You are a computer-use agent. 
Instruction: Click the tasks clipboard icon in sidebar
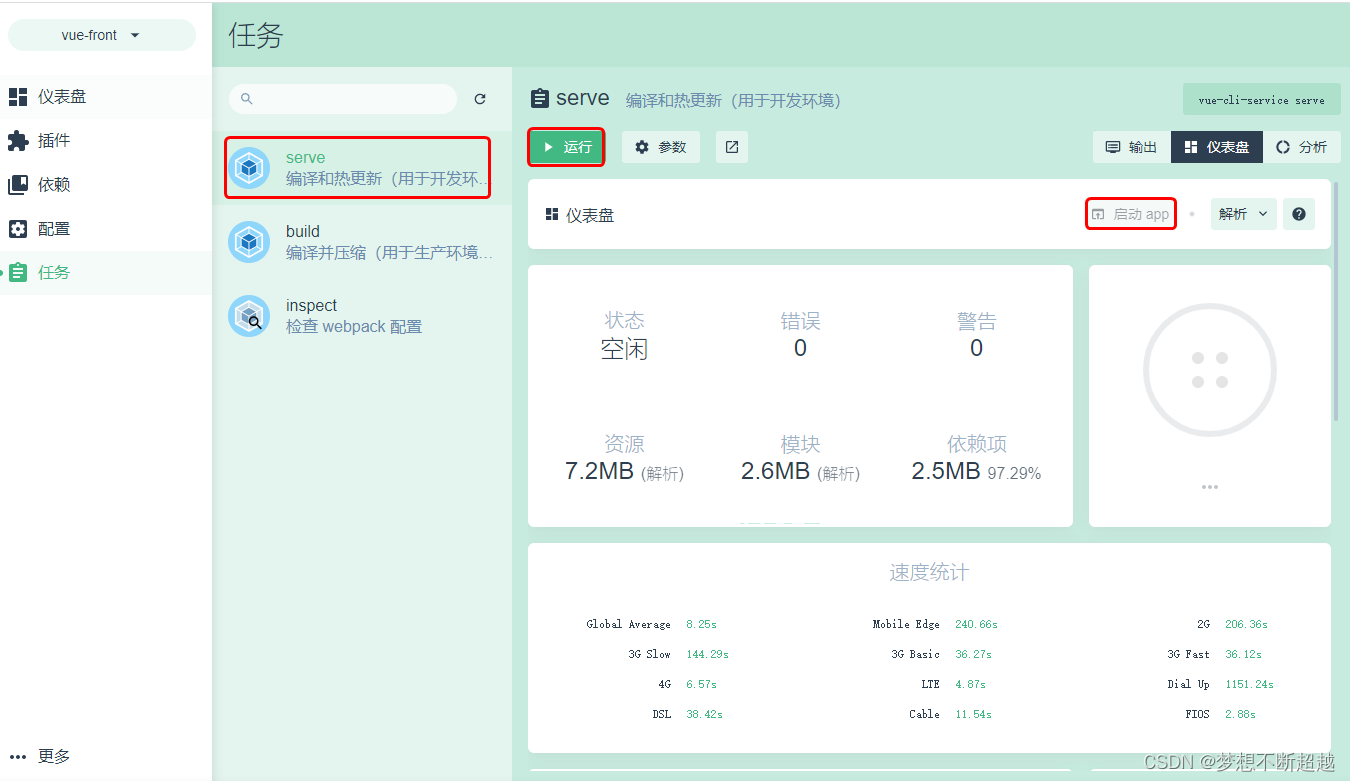coord(18,273)
